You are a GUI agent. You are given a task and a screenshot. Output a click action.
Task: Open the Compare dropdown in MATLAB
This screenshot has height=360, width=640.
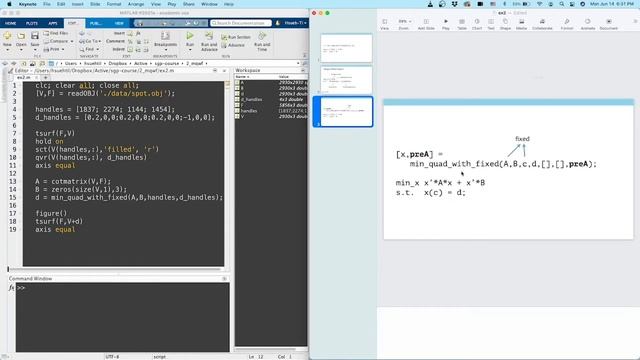pyautogui.click(x=58, y=41)
